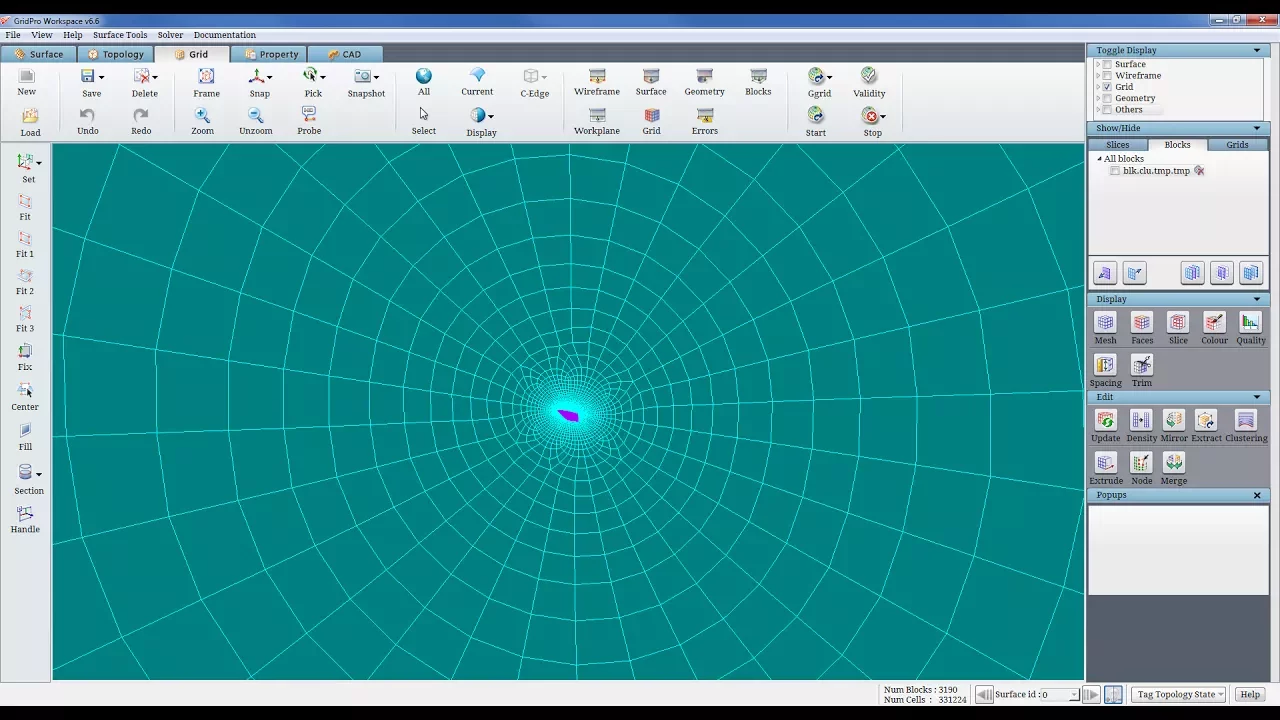Click the Colour display icon

coord(1214,322)
